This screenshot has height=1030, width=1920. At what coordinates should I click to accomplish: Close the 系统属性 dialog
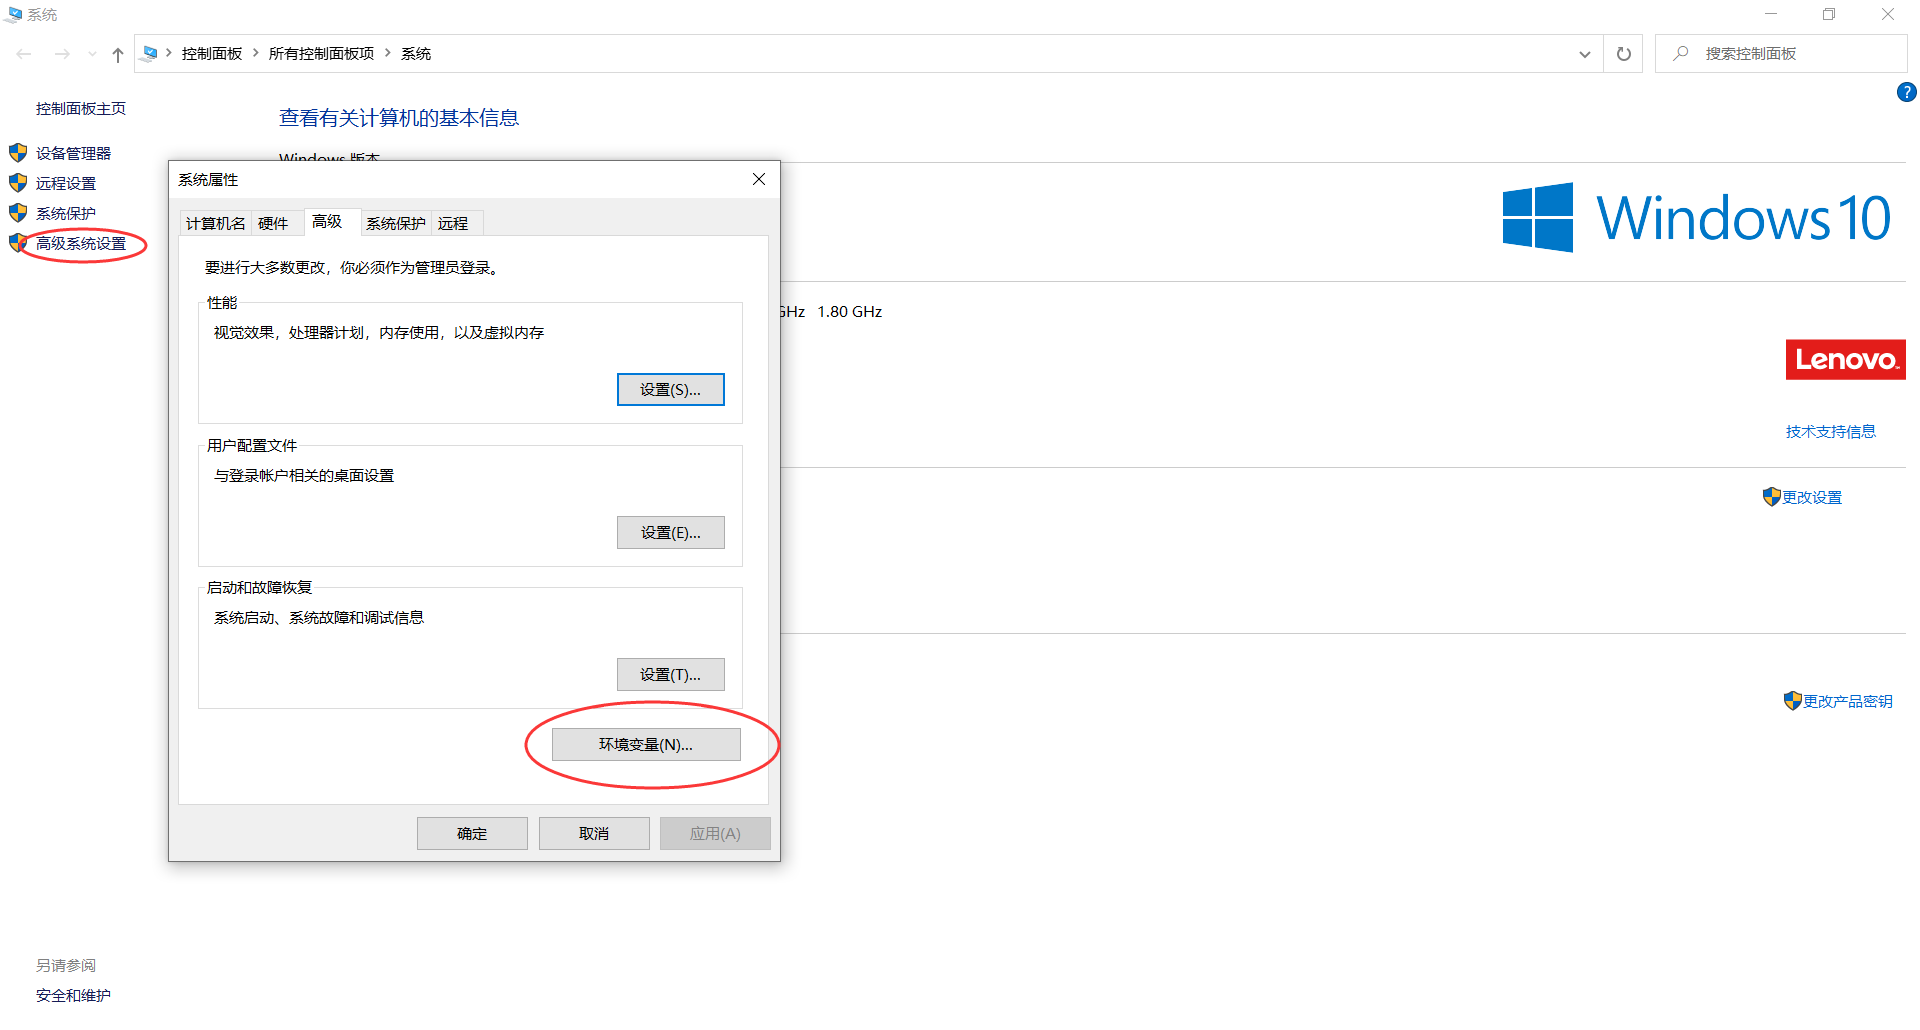pos(759,179)
